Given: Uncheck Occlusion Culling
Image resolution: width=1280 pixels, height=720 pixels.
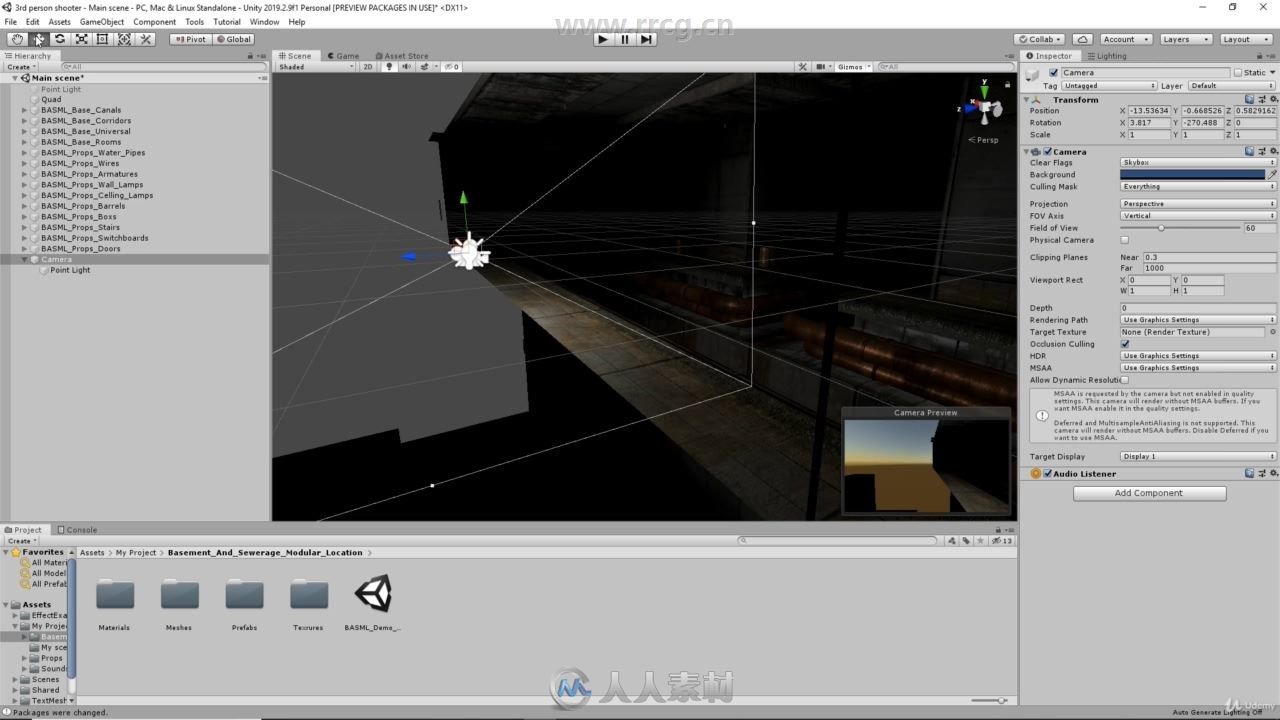Looking at the screenshot, I should point(1125,344).
